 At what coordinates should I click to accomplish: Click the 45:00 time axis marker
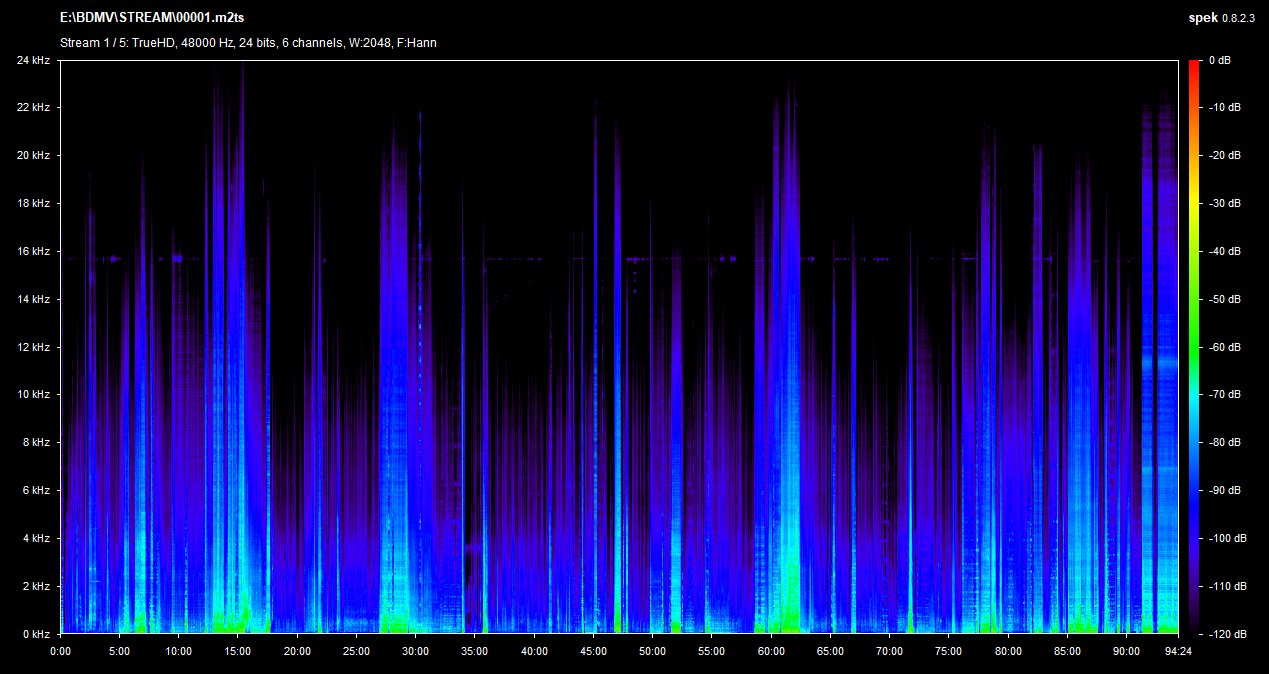coord(594,651)
